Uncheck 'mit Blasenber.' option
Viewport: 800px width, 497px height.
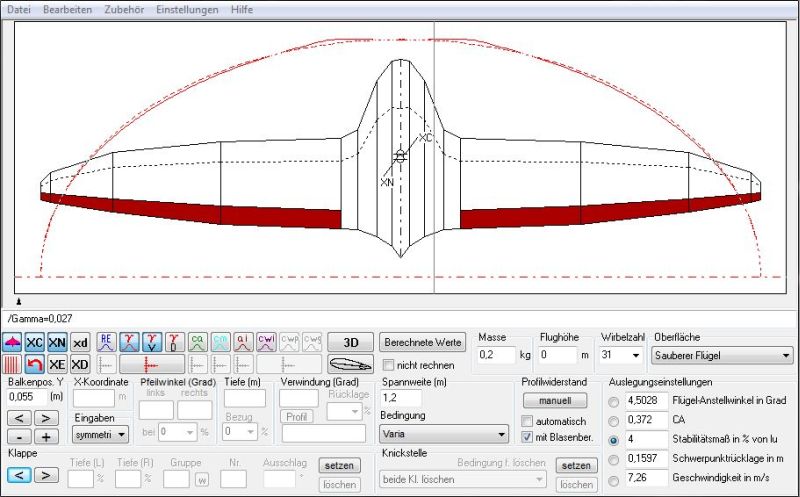527,437
